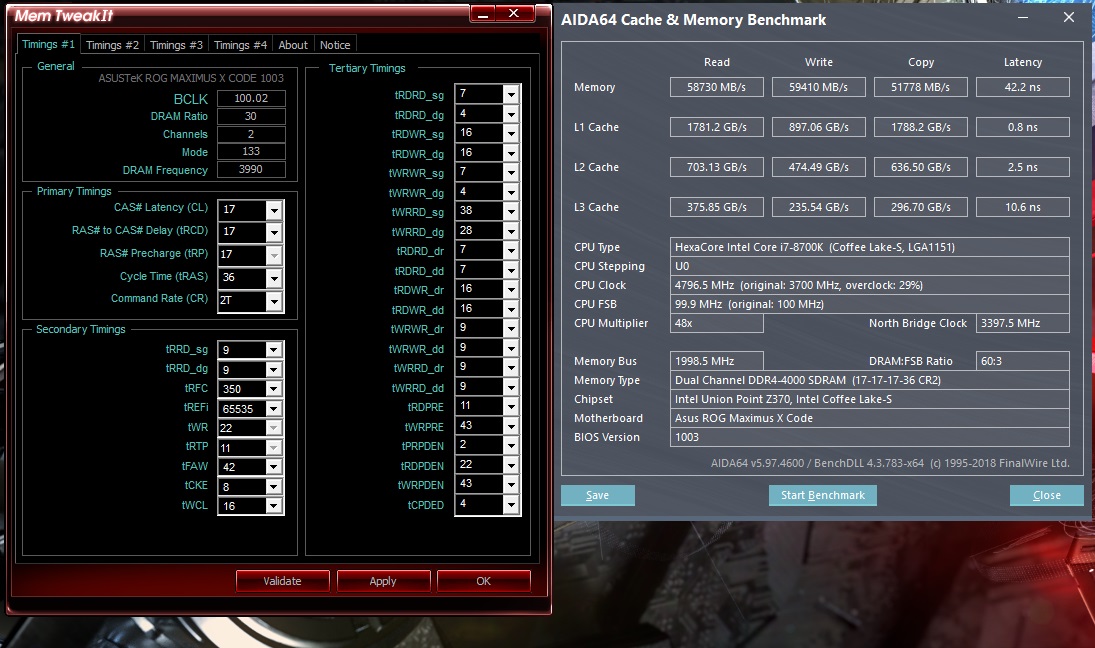Expand CAS# Latency (CL) dropdown
Screen dimensions: 1095x648
pyautogui.click(x=274, y=209)
